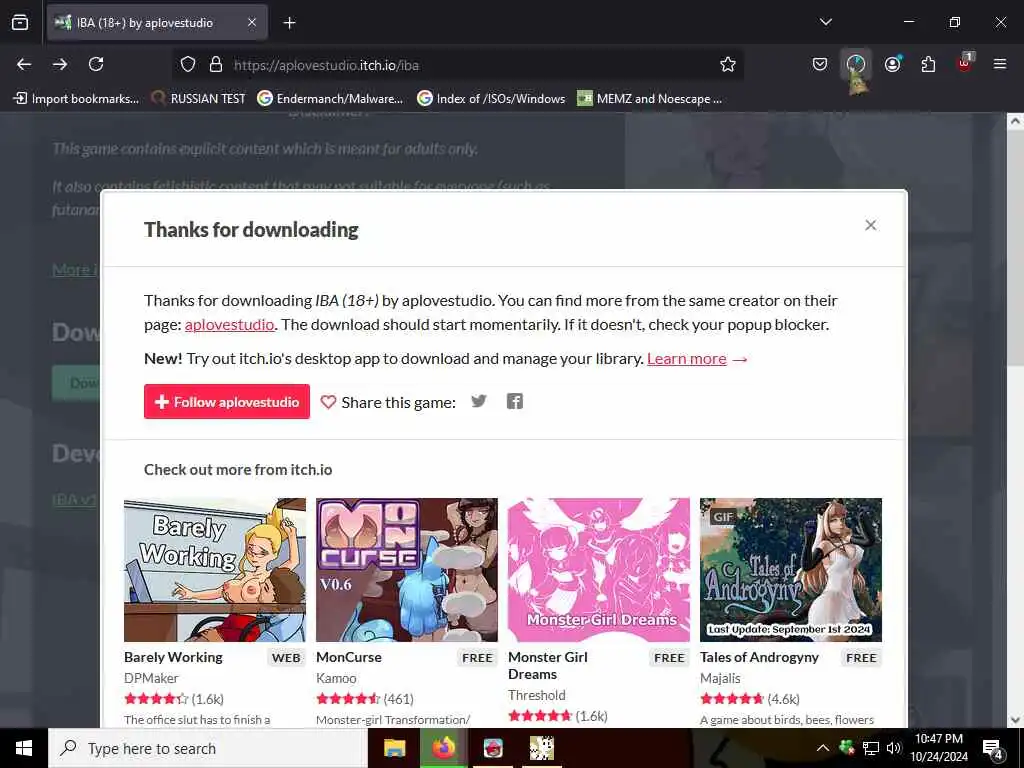
Task: Open the Barely Working game thumbnail
Action: (215, 570)
